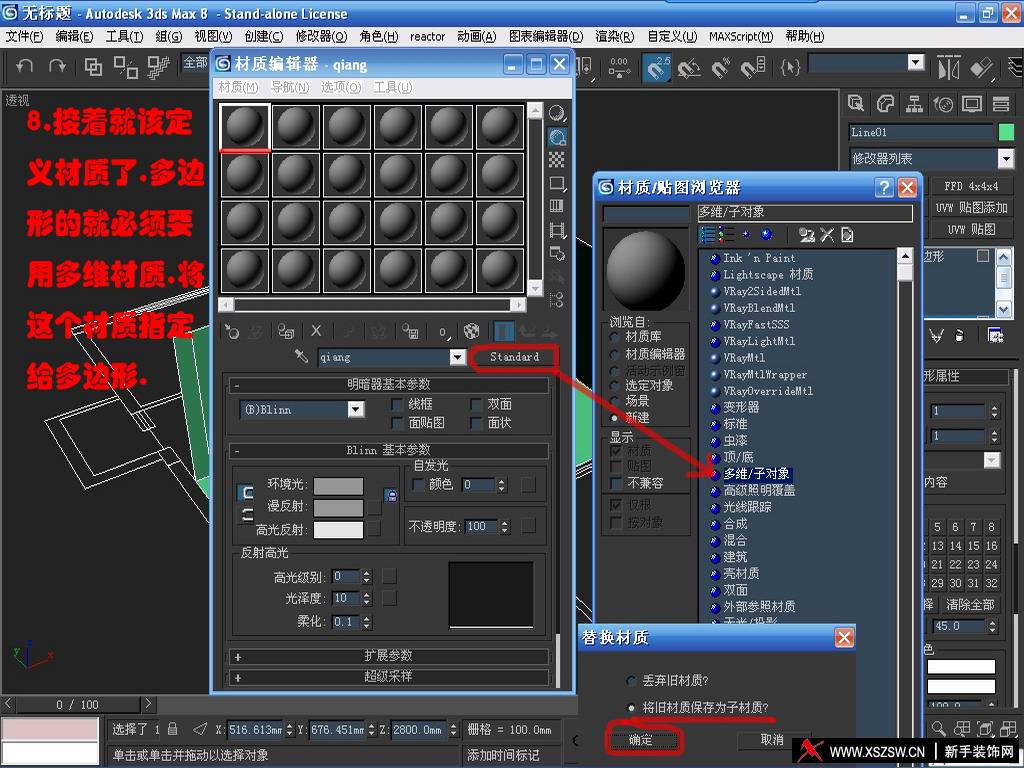Expand 超级采样 rollout
The height and width of the screenshot is (768, 1024).
pyautogui.click(x=388, y=677)
